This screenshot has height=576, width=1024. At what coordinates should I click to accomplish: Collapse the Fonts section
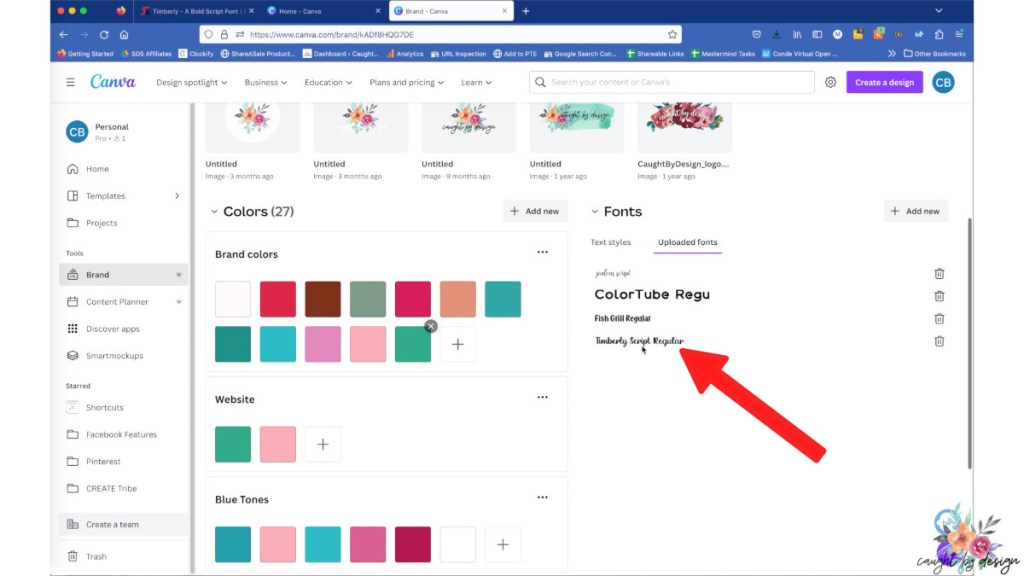tap(594, 212)
